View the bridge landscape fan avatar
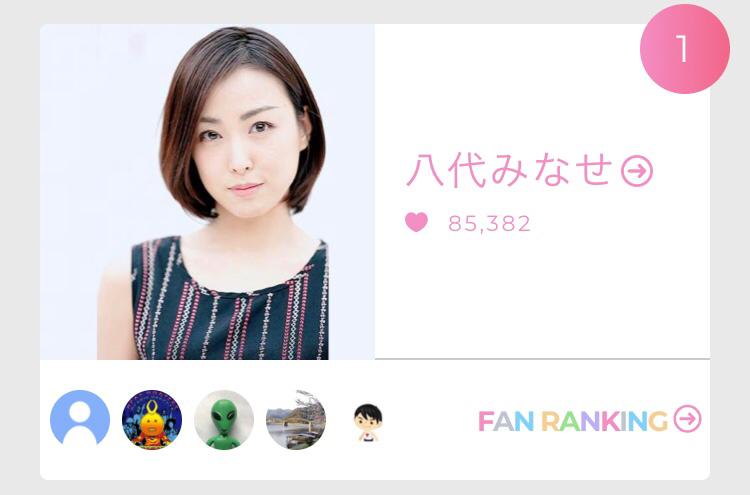This screenshot has width=750, height=495. [296, 420]
